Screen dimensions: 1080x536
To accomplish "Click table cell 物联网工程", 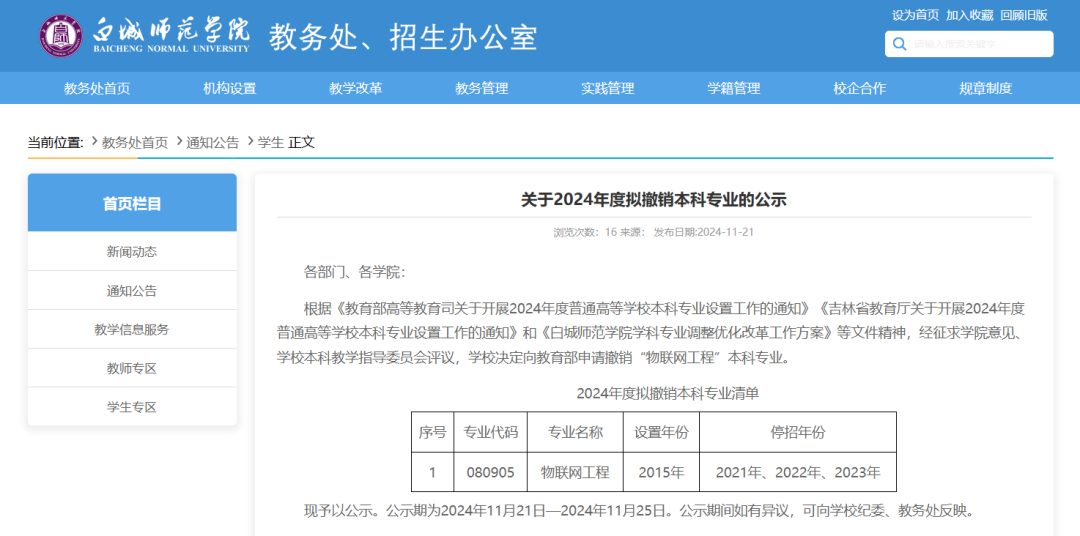I will [x=575, y=473].
